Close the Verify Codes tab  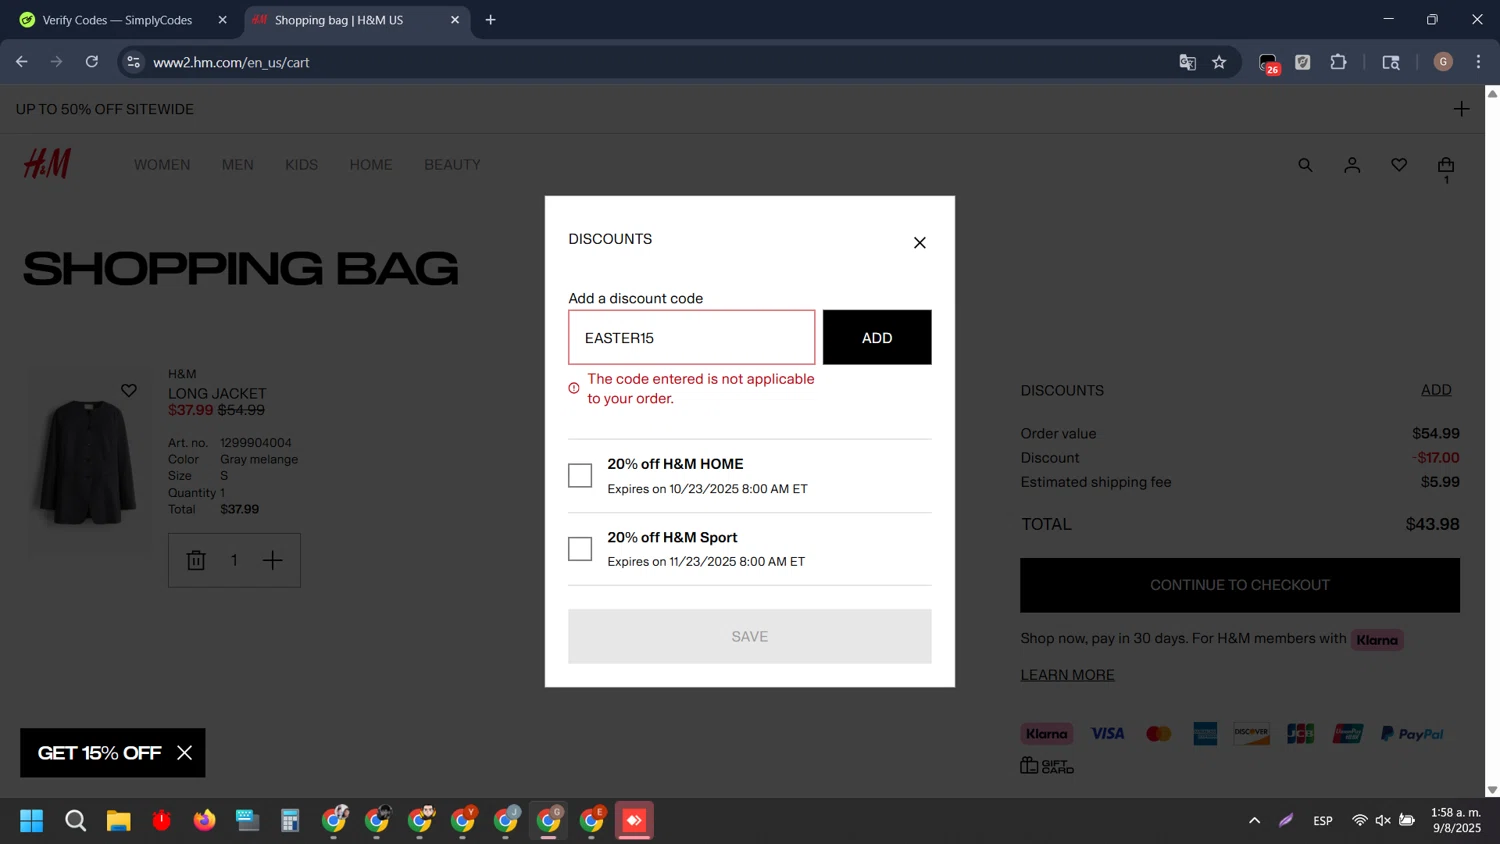pyautogui.click(x=222, y=20)
